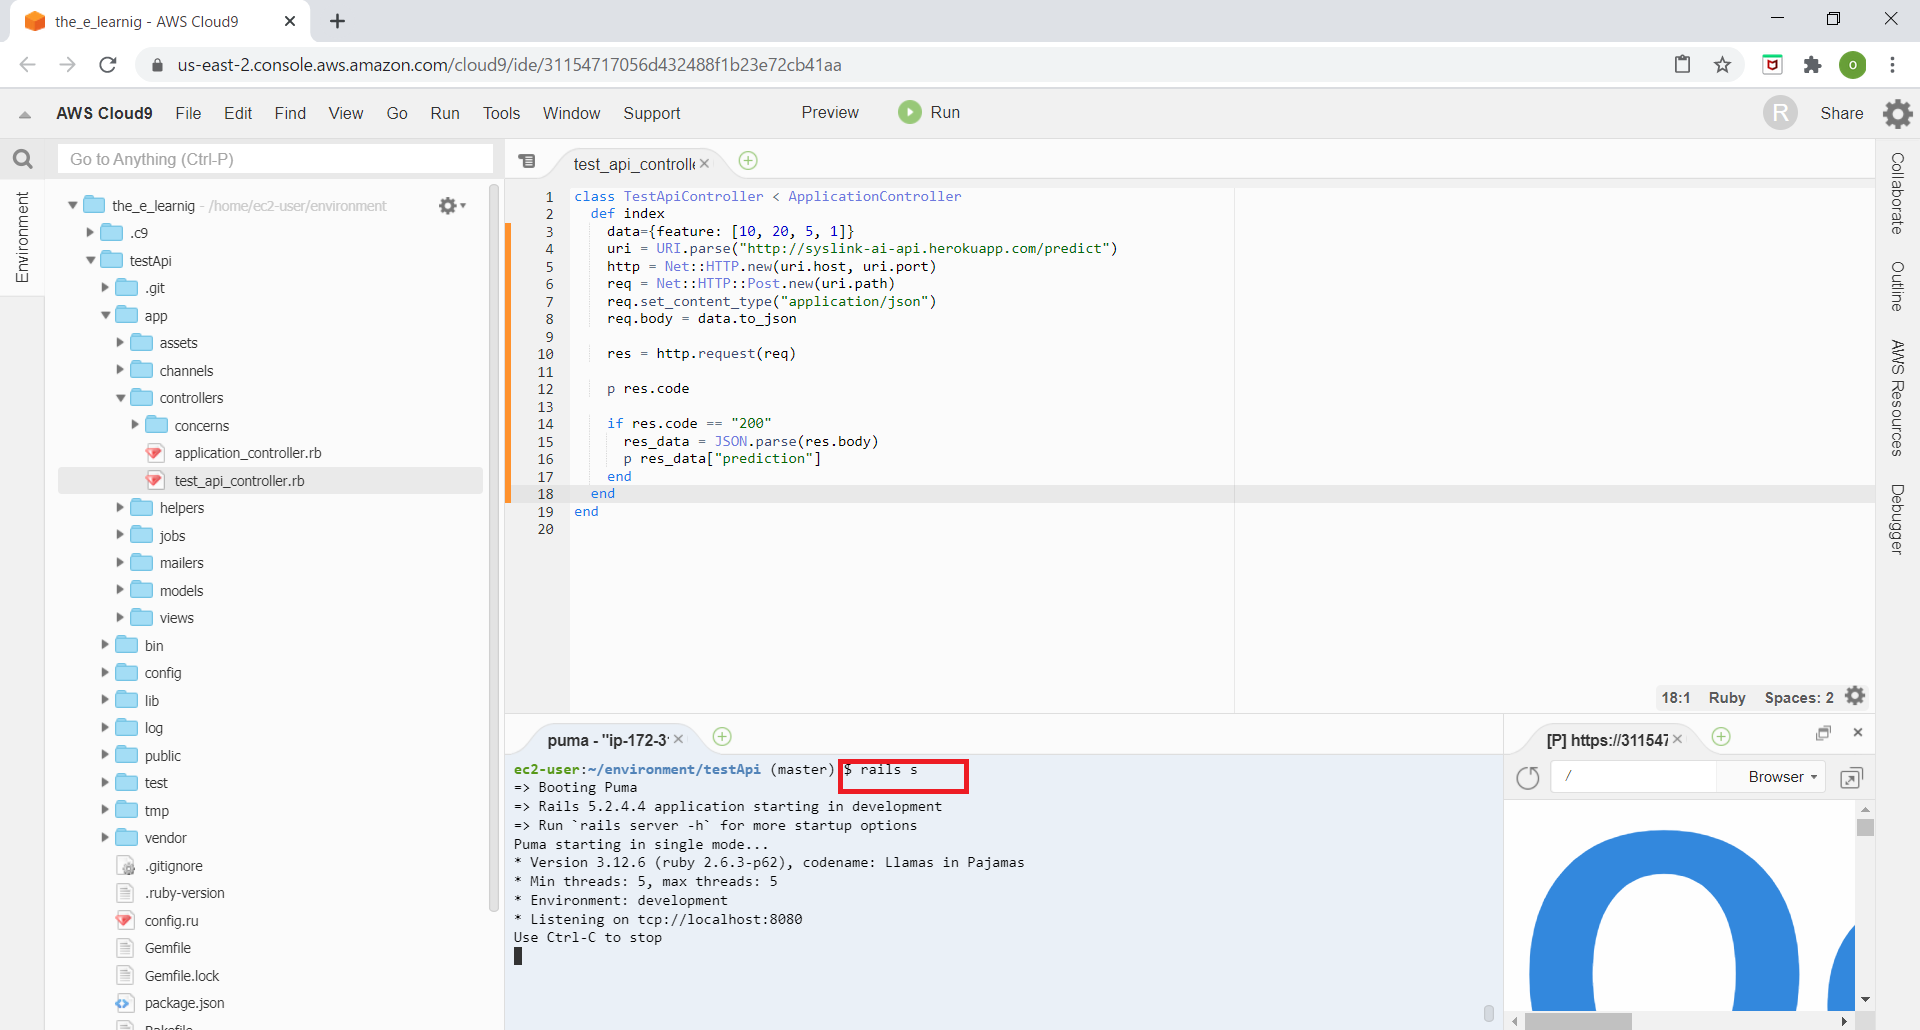Click file tree vertical scrollbar
Image resolution: width=1920 pixels, height=1030 pixels.
493,548
